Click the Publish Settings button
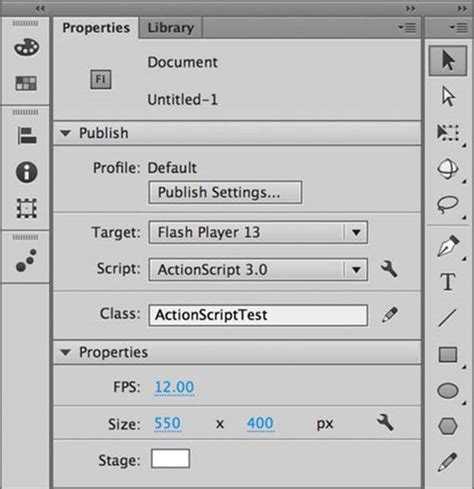Viewport: 474px width, 489px height. click(x=225, y=192)
